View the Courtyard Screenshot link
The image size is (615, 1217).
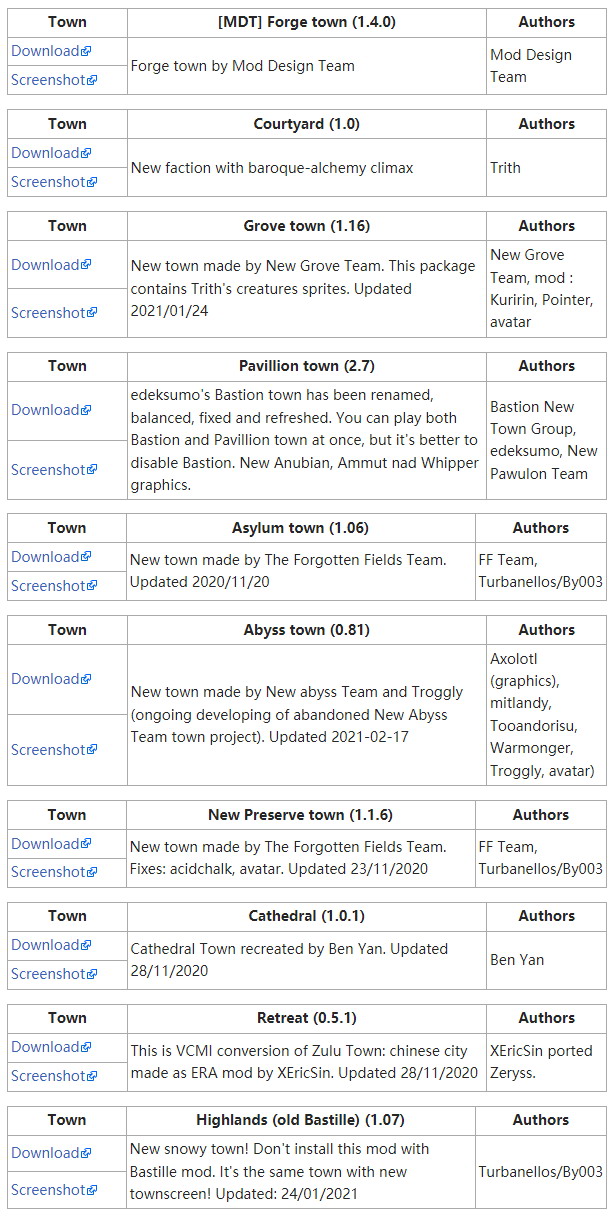tap(48, 182)
